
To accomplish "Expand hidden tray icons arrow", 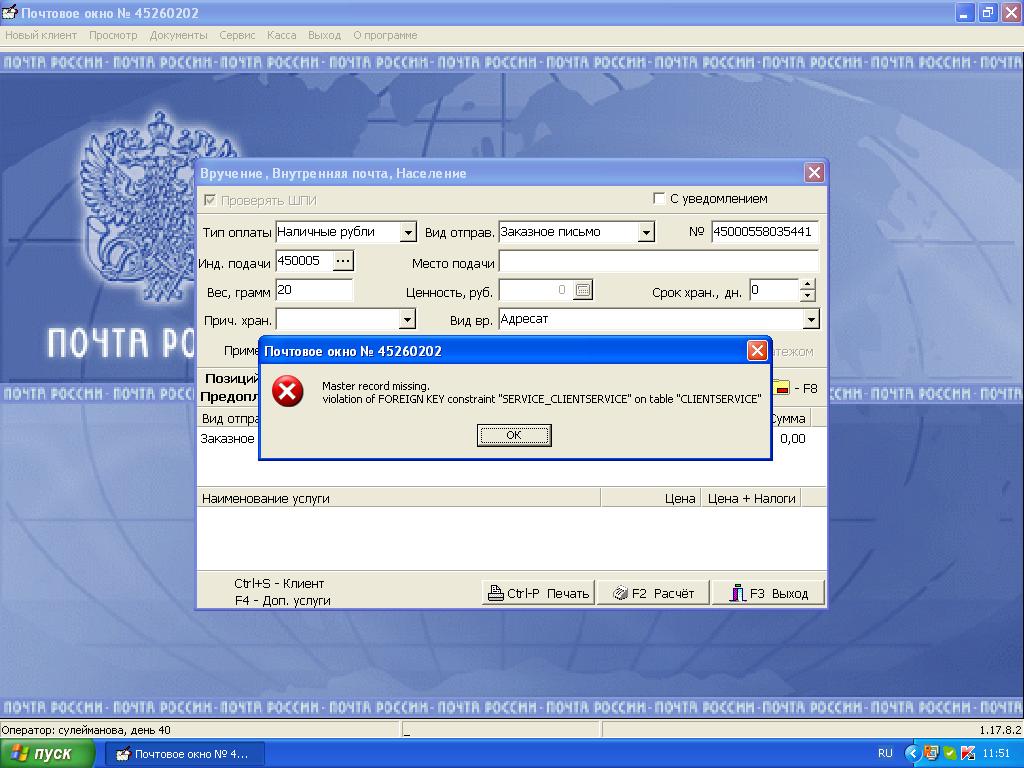I will click(x=911, y=754).
